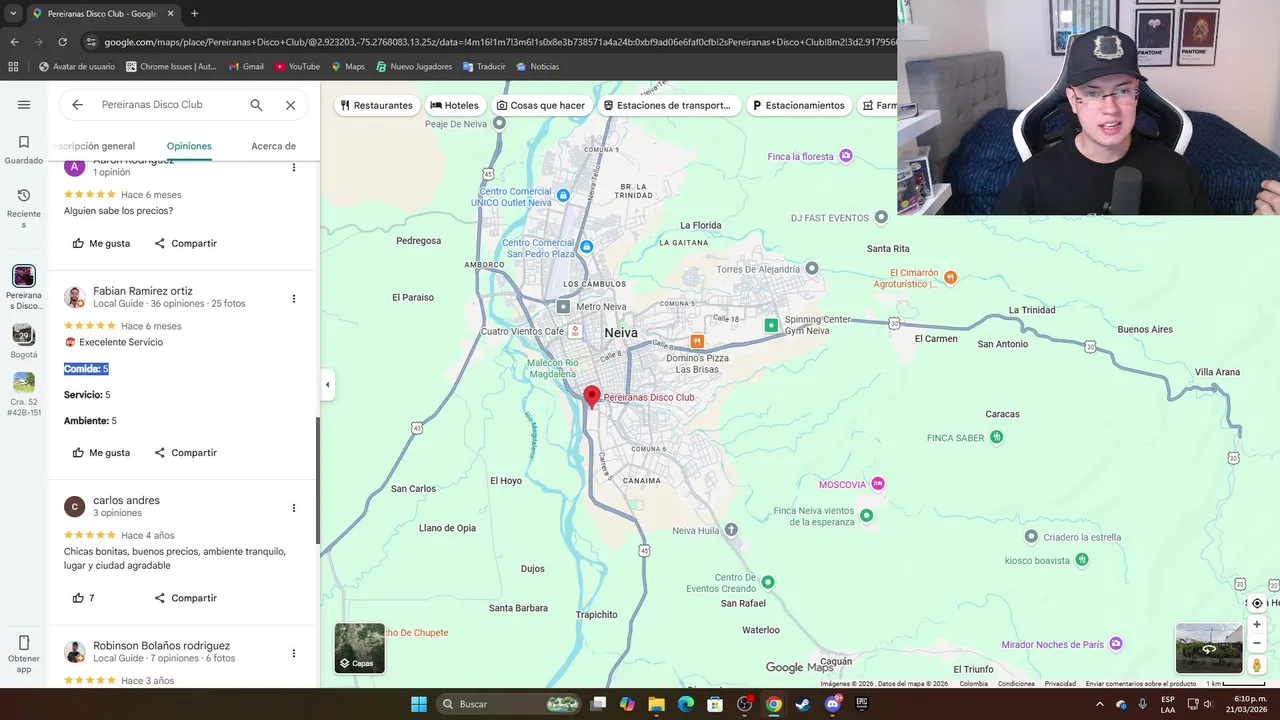Click the Spinning Center Gym Neiva marker
The image size is (1280, 720).
[771, 325]
